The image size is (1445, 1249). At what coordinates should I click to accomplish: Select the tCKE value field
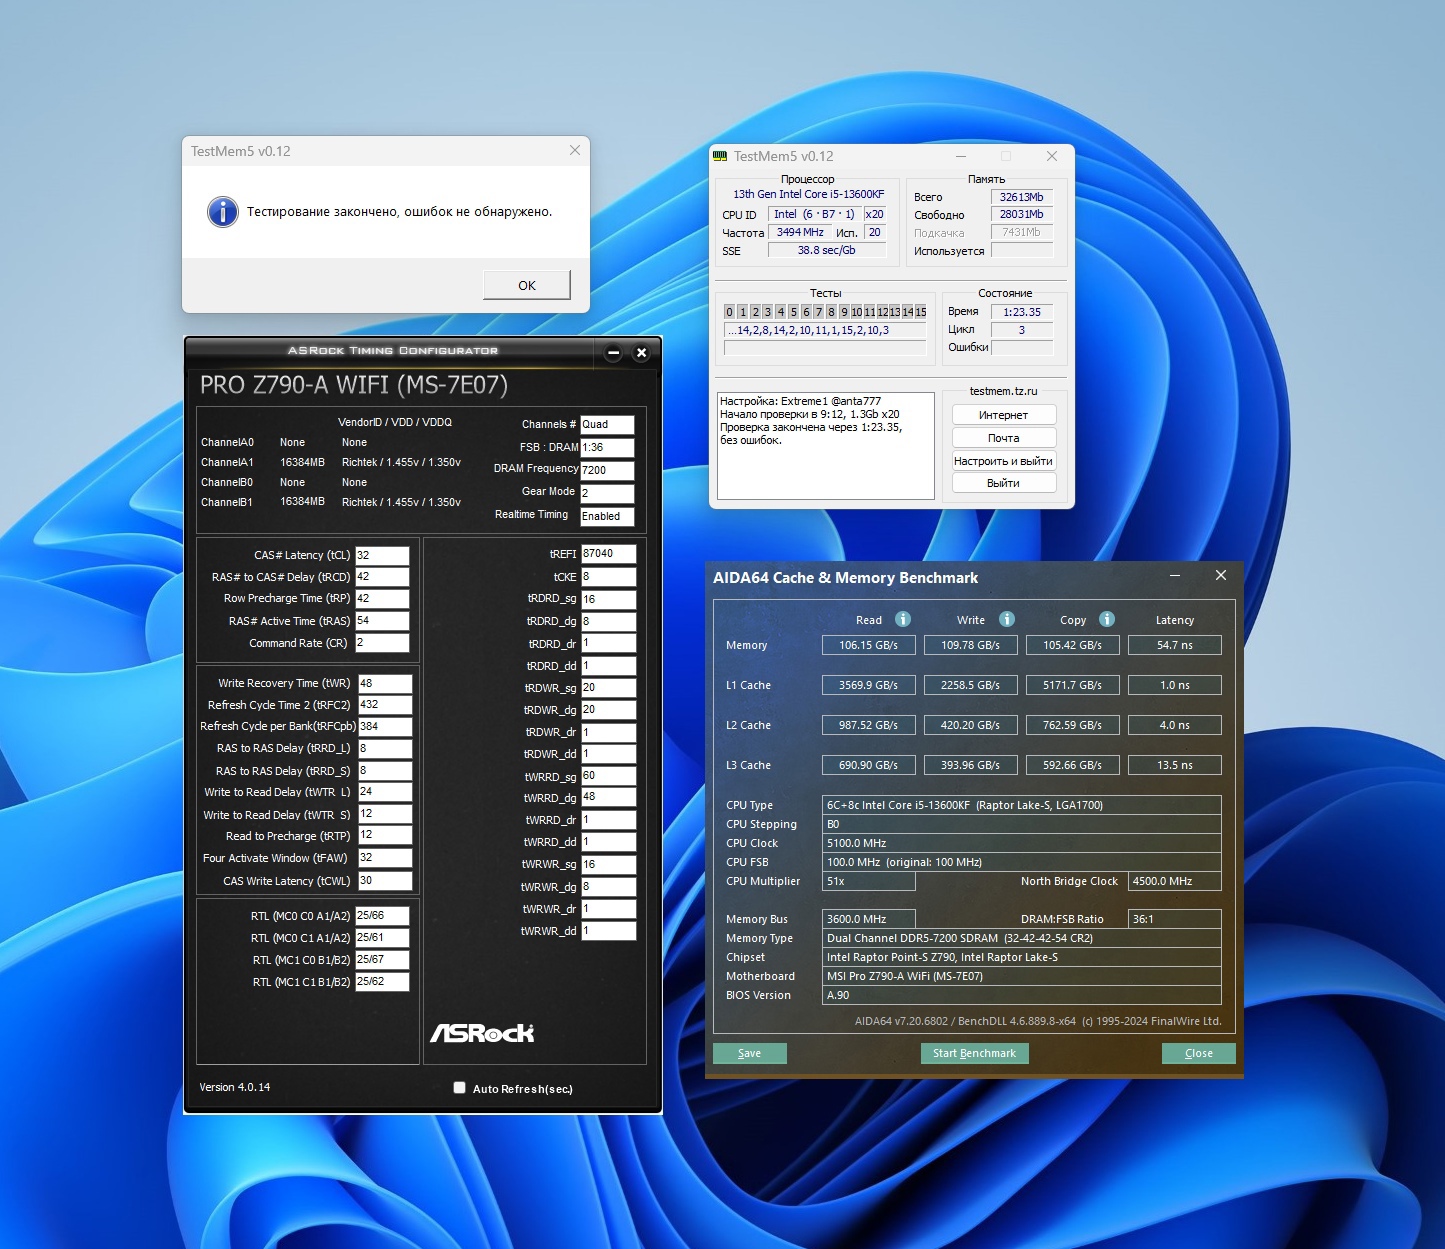pos(609,577)
